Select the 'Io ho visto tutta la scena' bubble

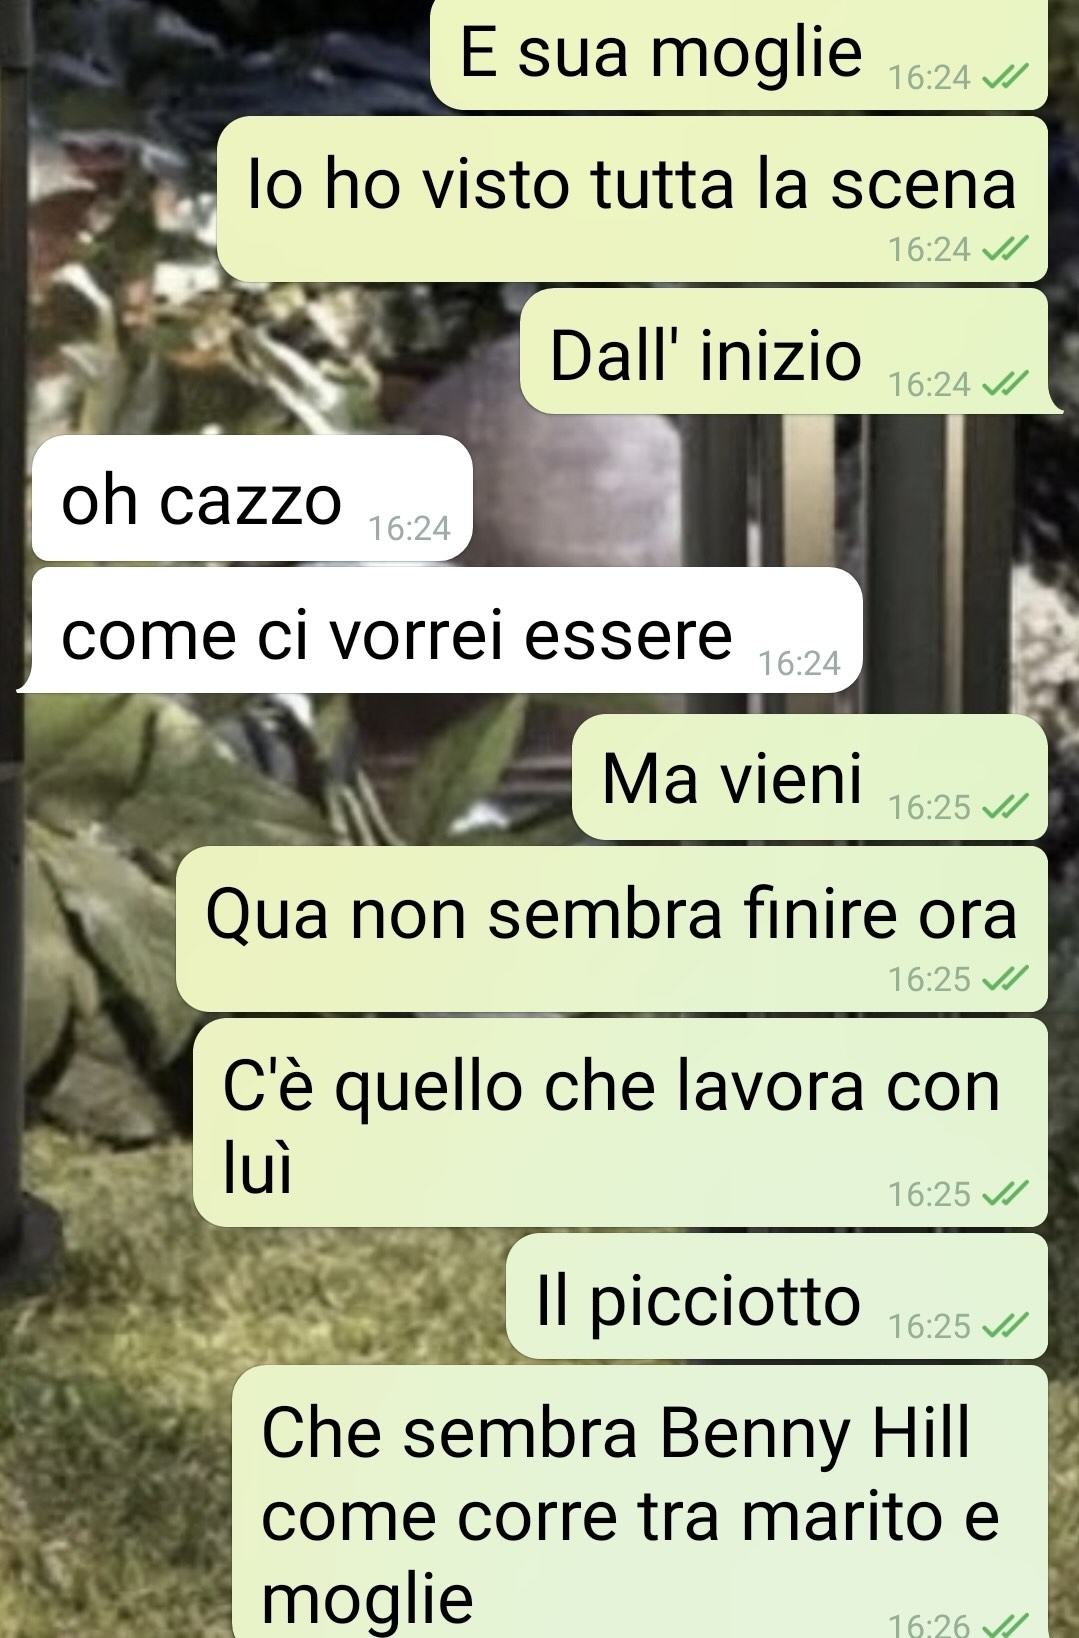(632, 199)
